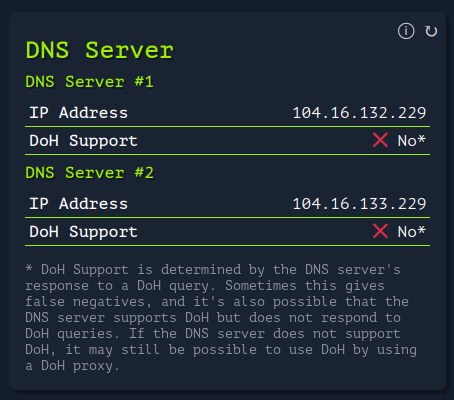Open the info icon in card header
Viewport: 454px width, 400px height.
pyautogui.click(x=406, y=31)
